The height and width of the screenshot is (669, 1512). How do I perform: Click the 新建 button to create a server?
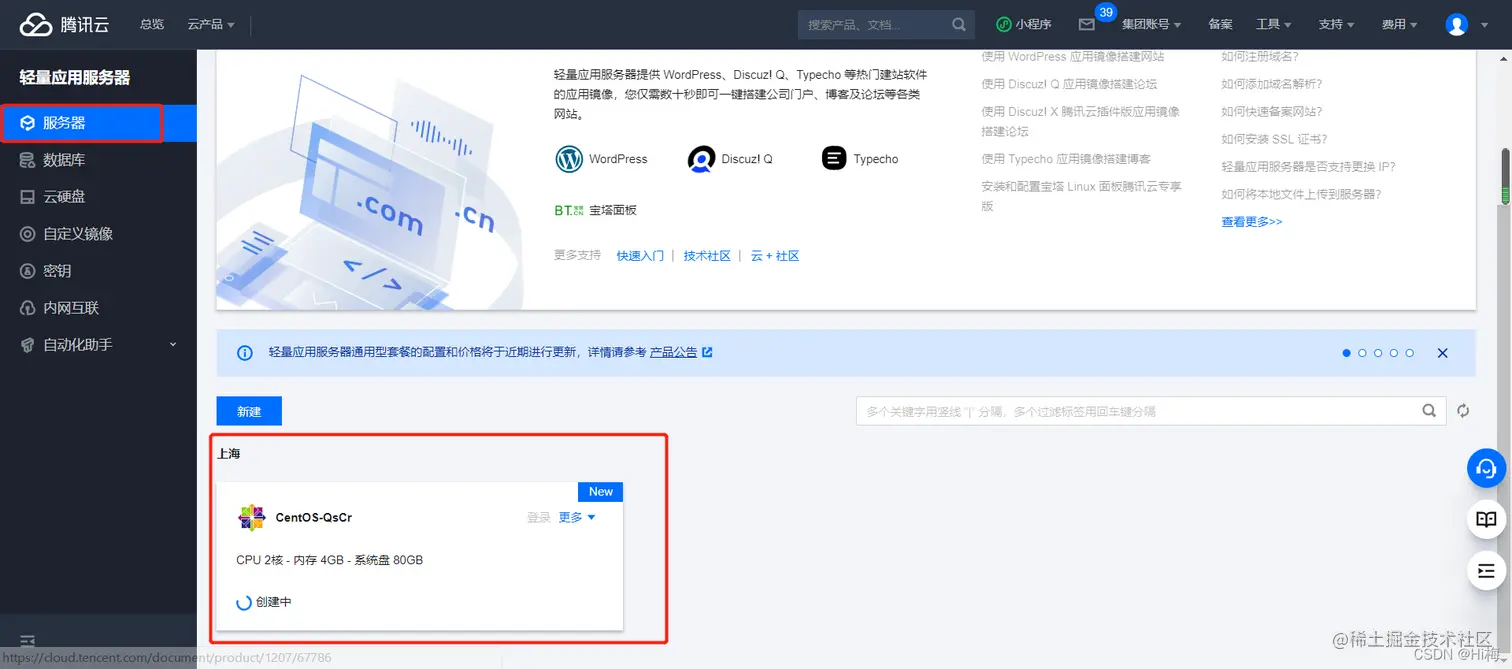click(x=248, y=410)
